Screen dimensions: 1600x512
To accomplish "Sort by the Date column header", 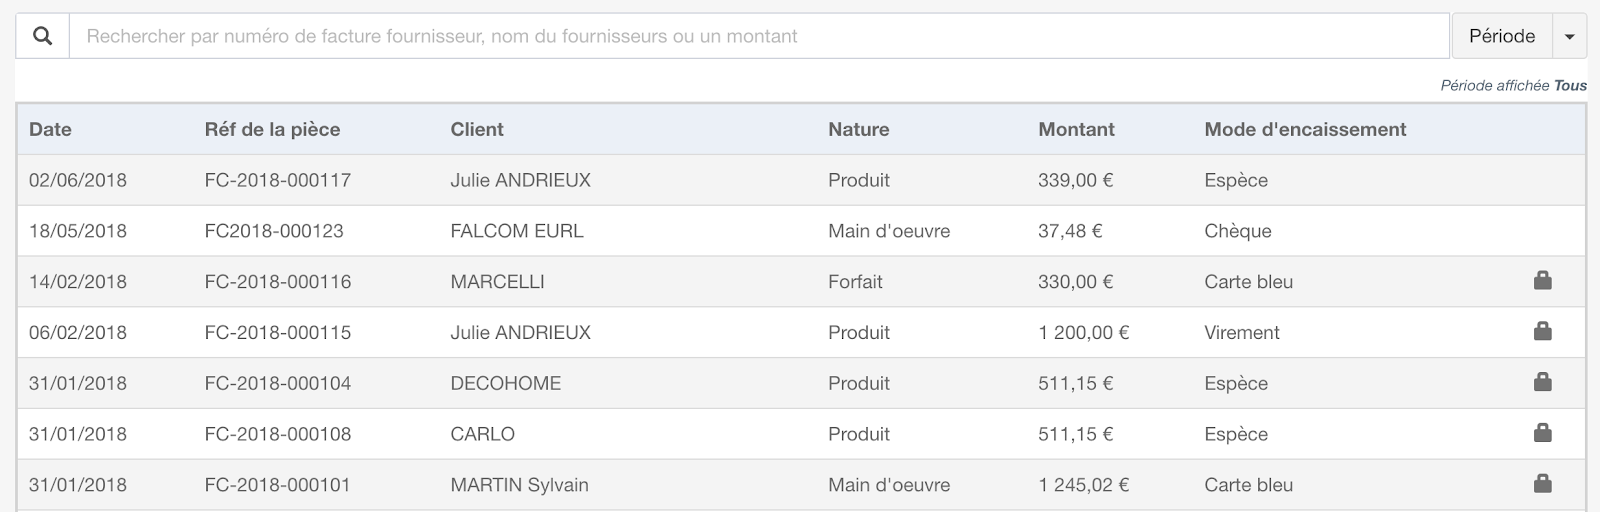I will [x=50, y=129].
